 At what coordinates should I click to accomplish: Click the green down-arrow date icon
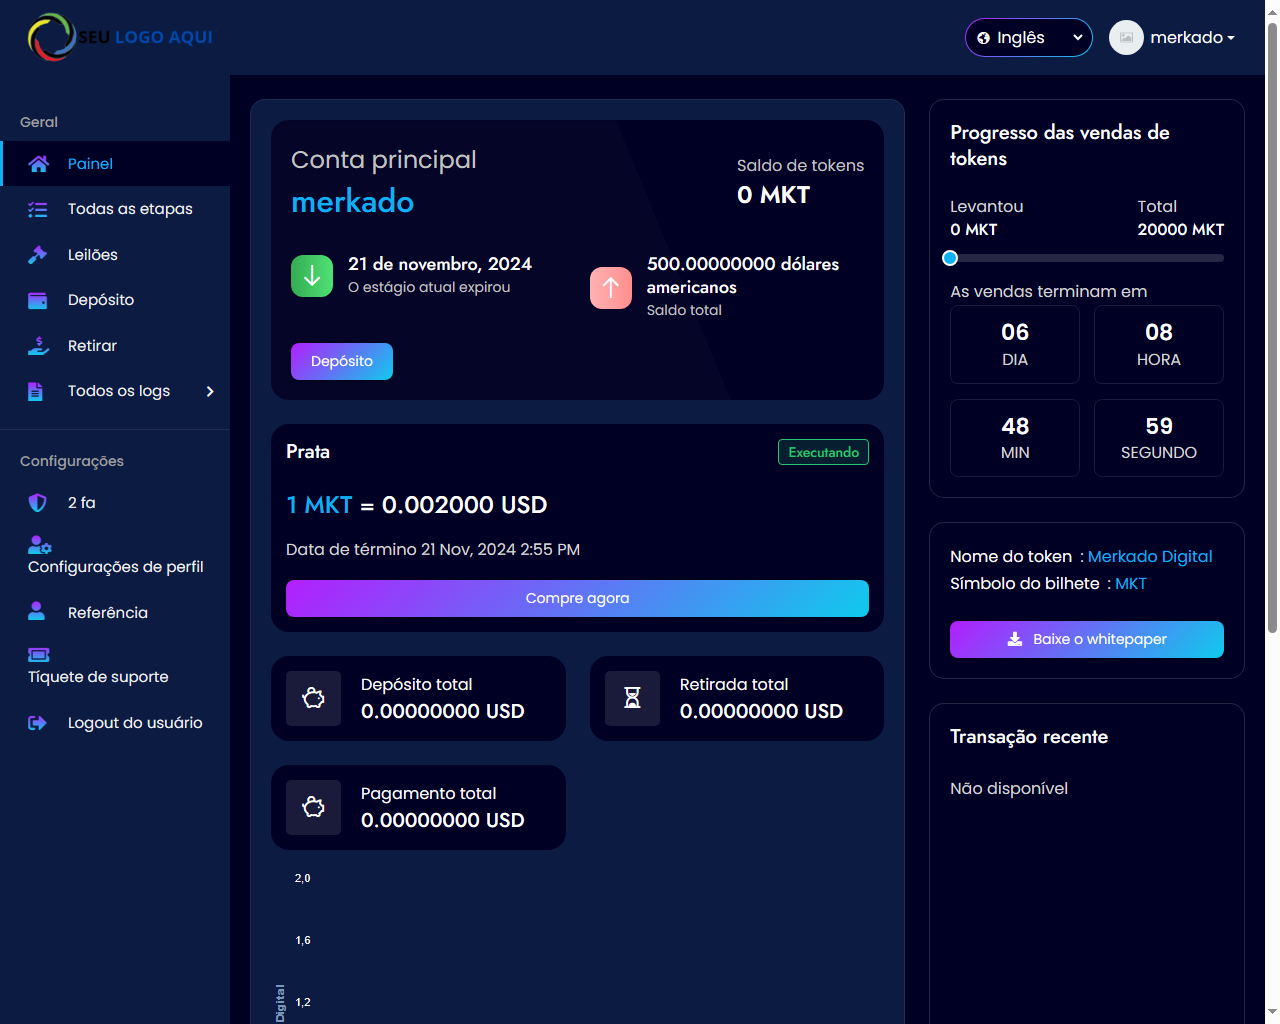(312, 276)
